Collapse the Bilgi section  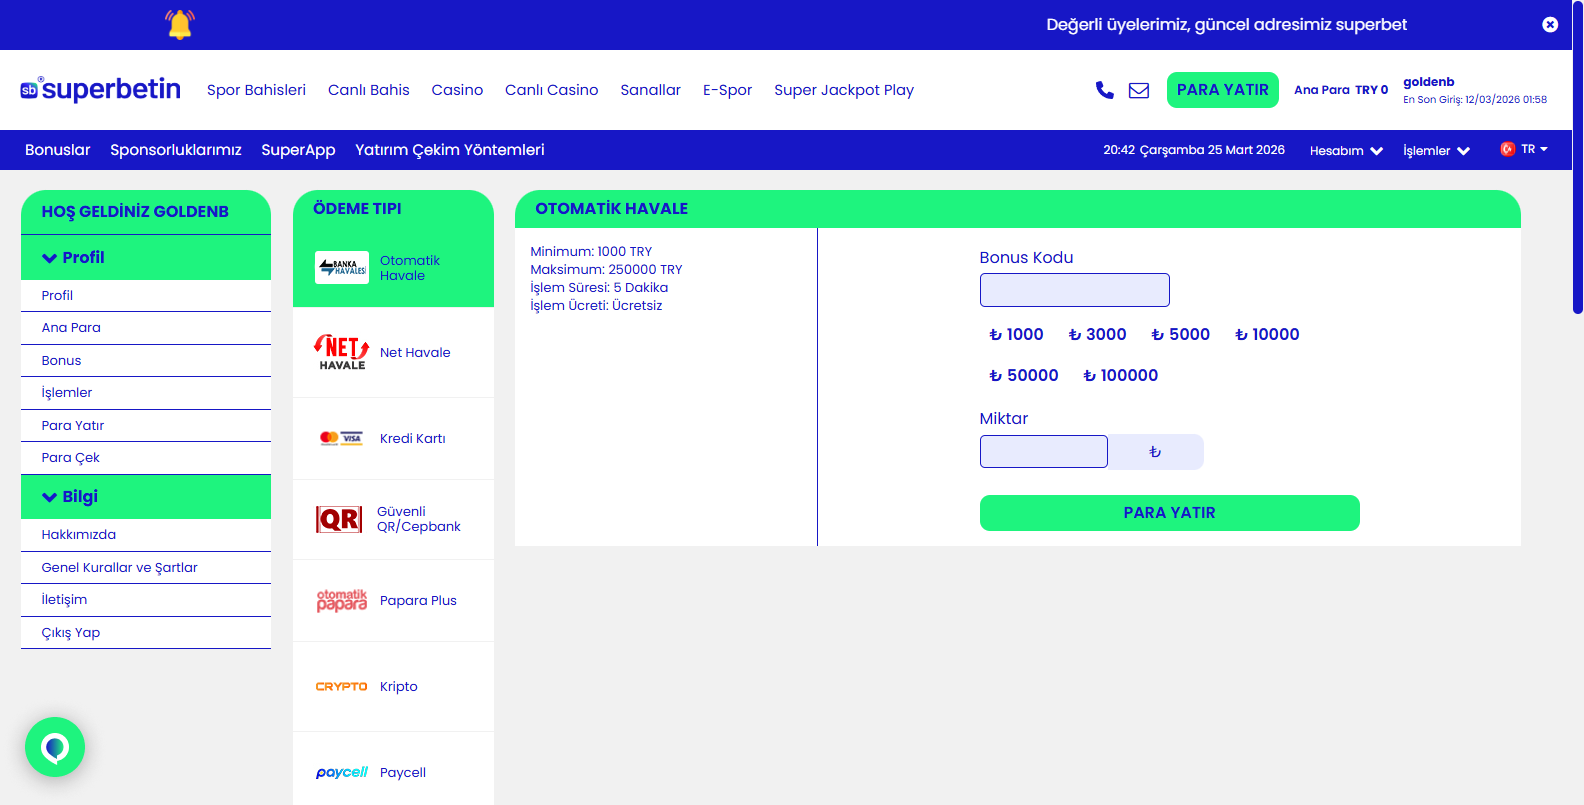[x=146, y=496]
